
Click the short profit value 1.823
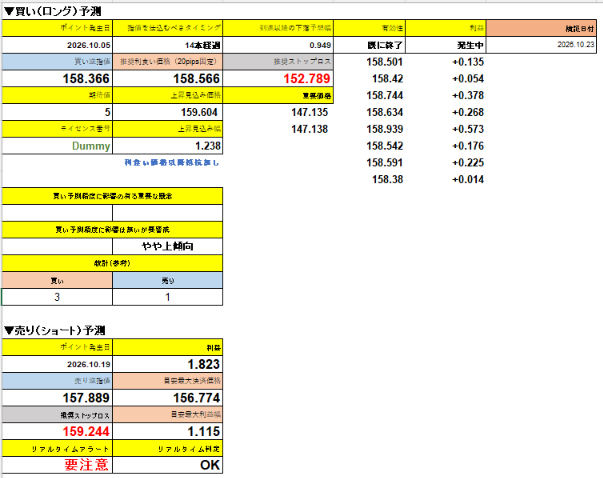click(168, 364)
